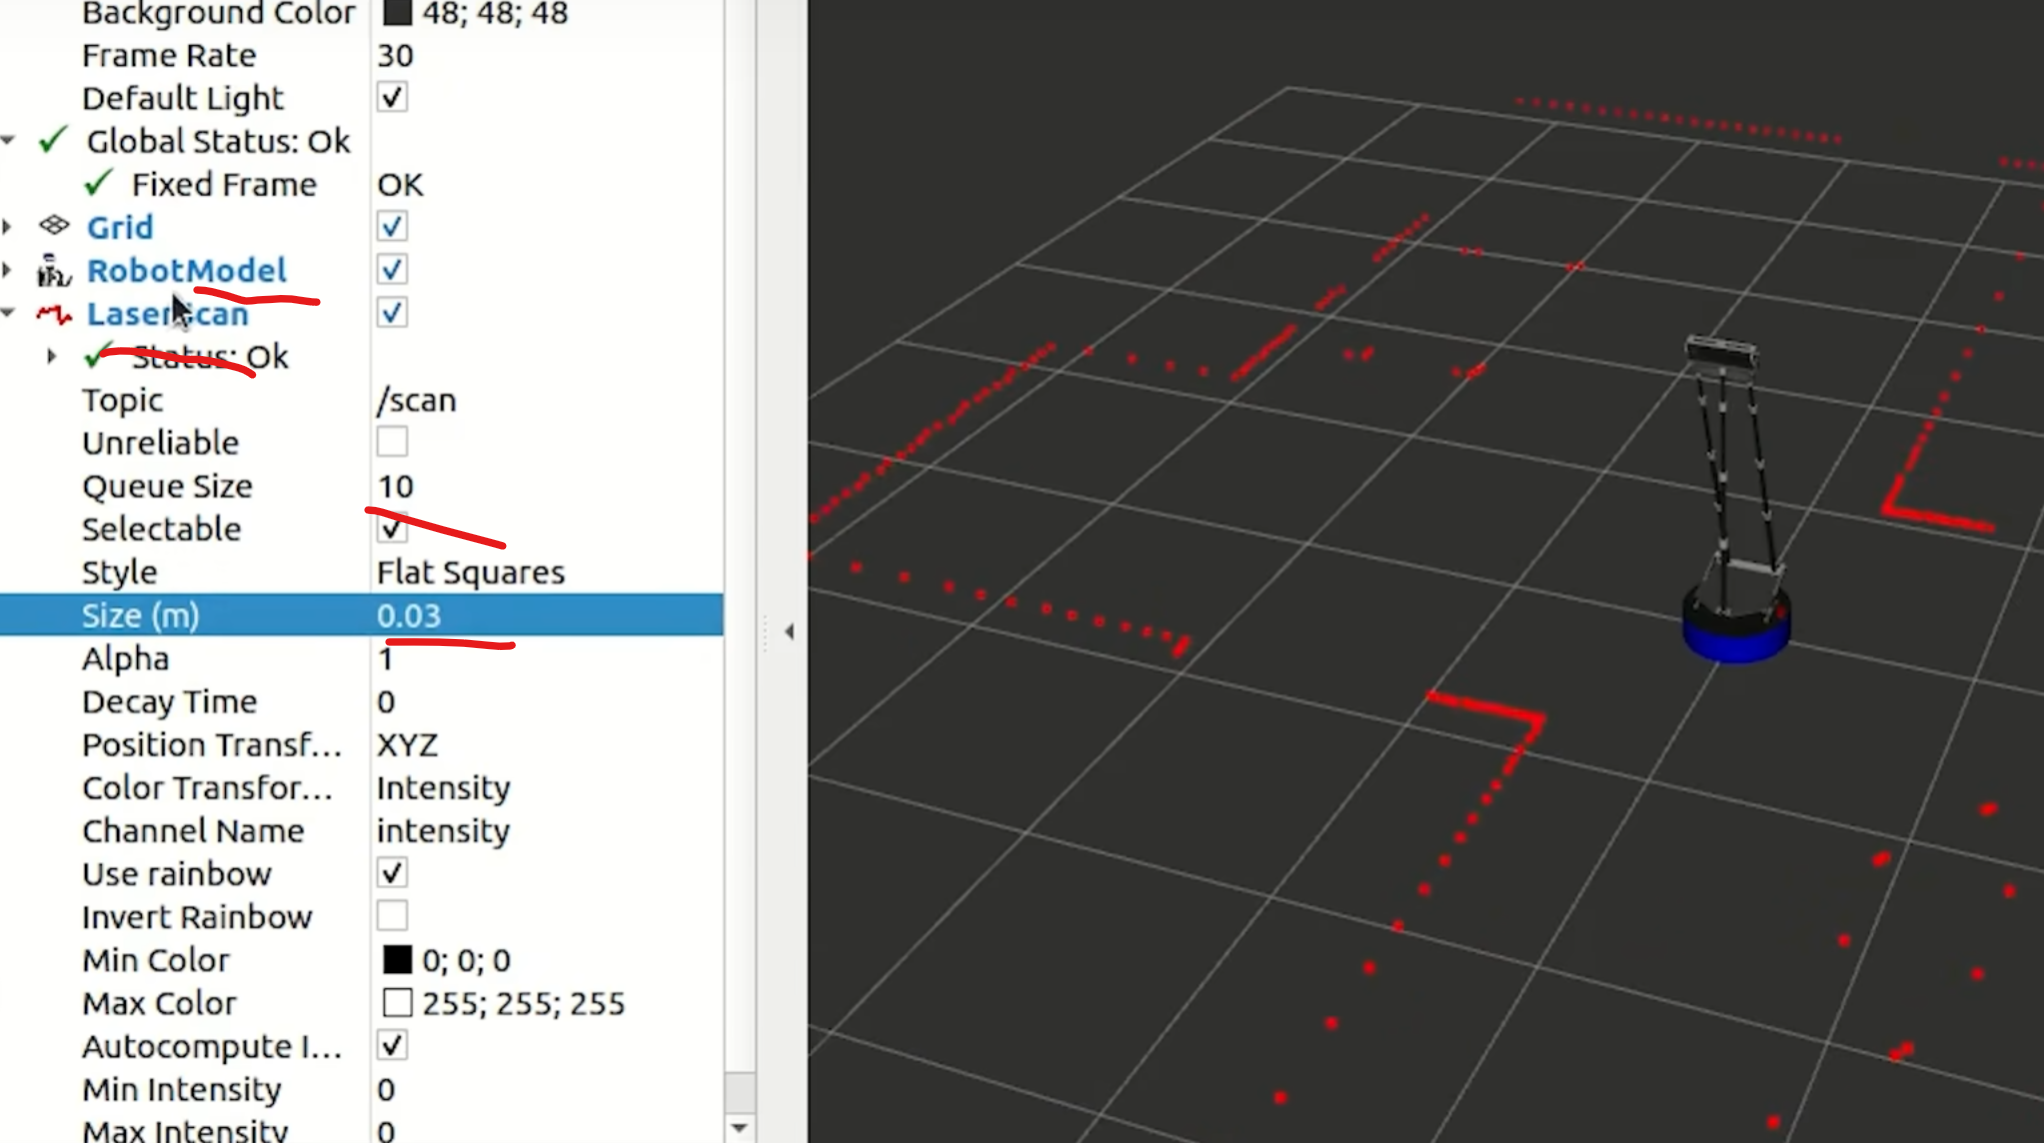Collapse the LaserScan display properties
Viewport: 2044px width, 1143px height.
(x=8, y=313)
